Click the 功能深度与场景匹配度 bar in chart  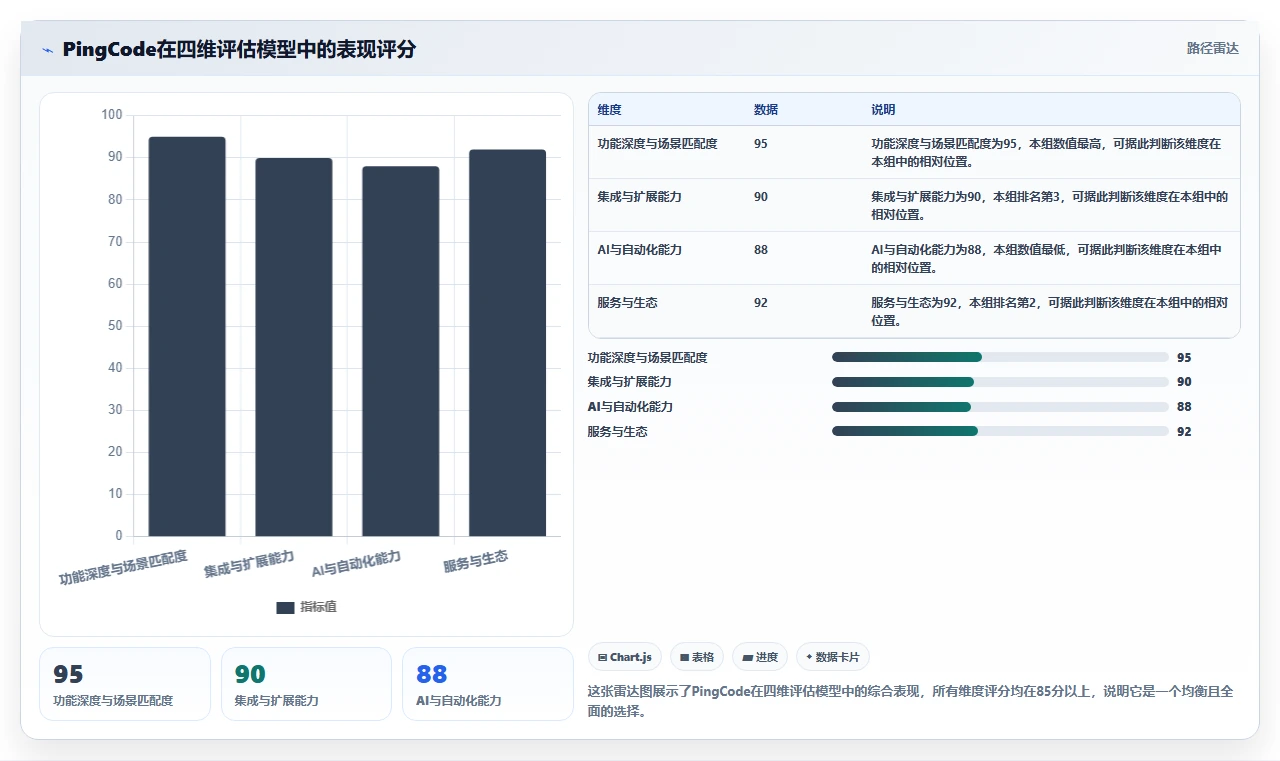[187, 336]
